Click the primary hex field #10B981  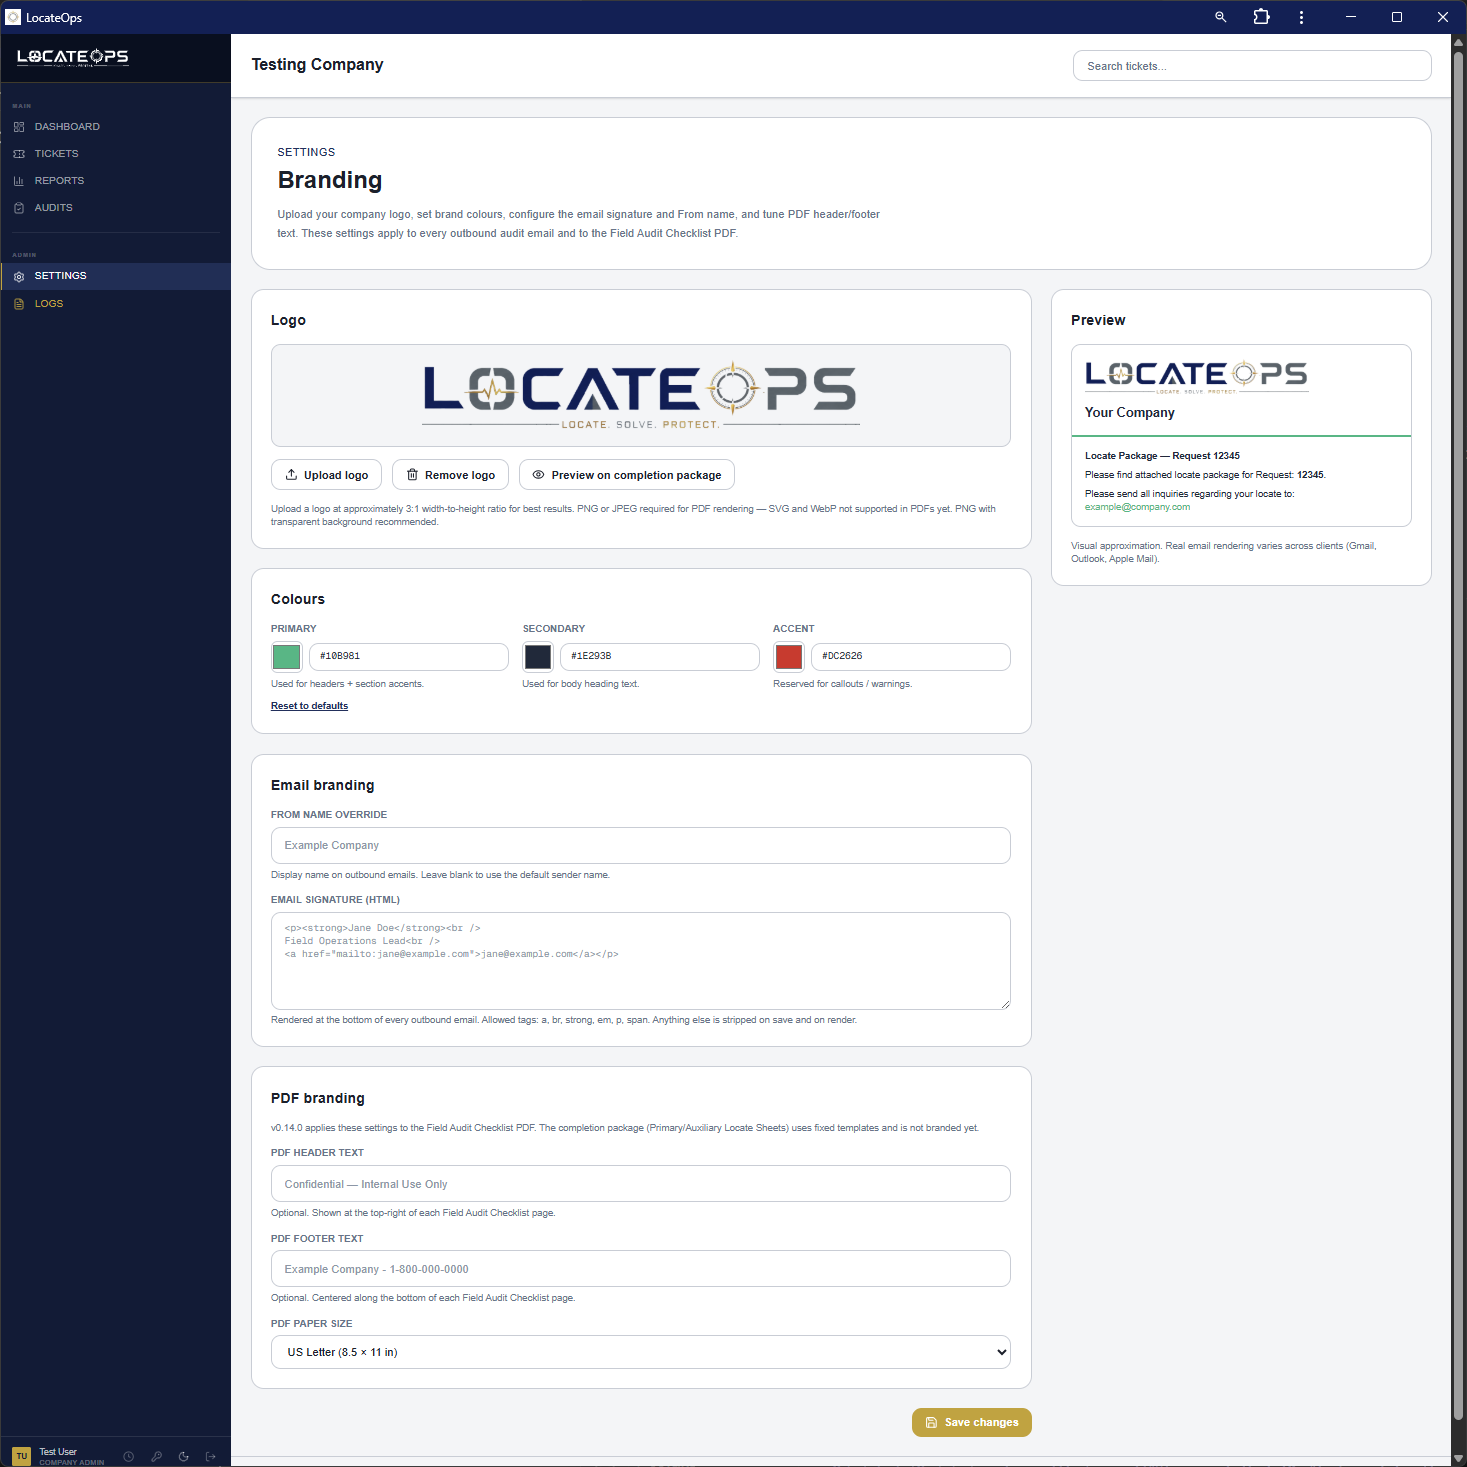coord(409,657)
